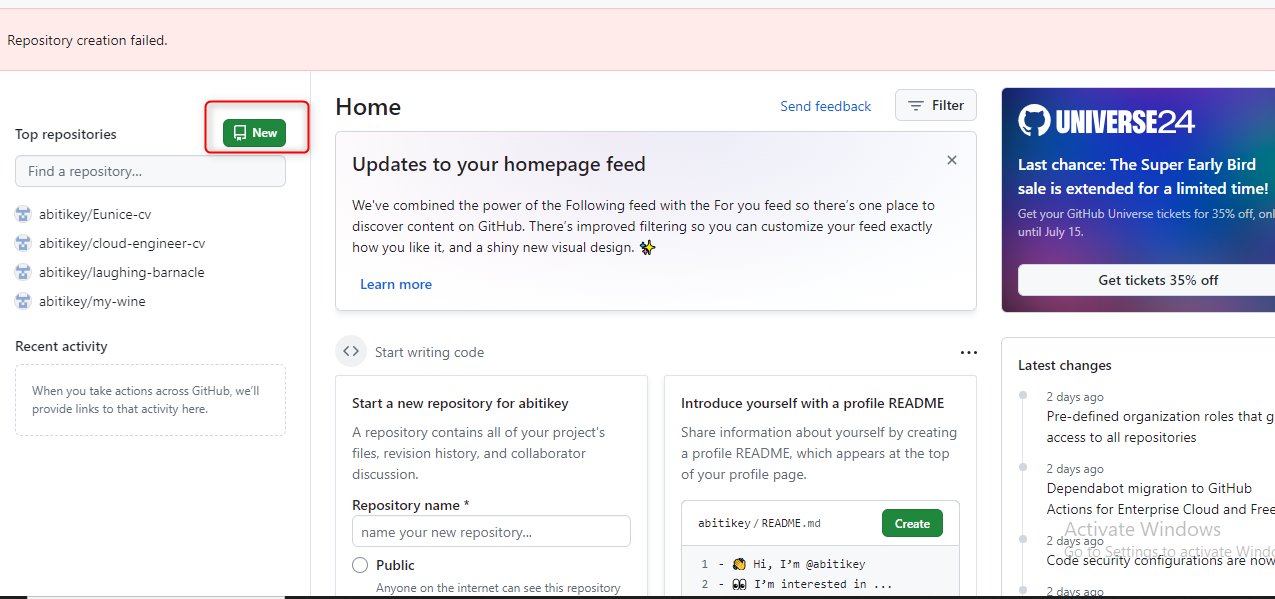Click the abitikey/Eunice-cv avatar icon
The height and width of the screenshot is (599, 1275).
tap(23, 214)
